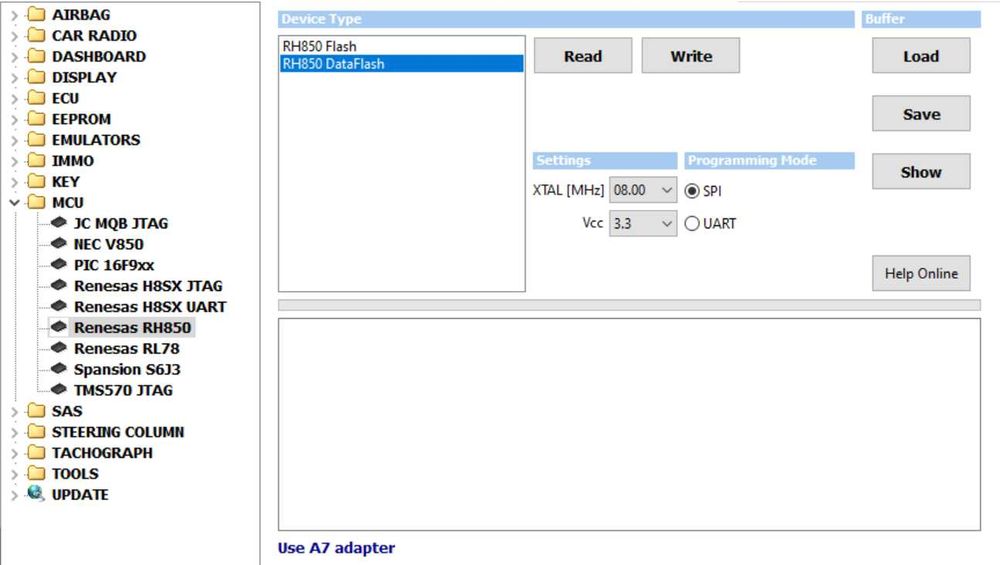
Task: Expand the EEPROM tree node
Action: [15, 119]
